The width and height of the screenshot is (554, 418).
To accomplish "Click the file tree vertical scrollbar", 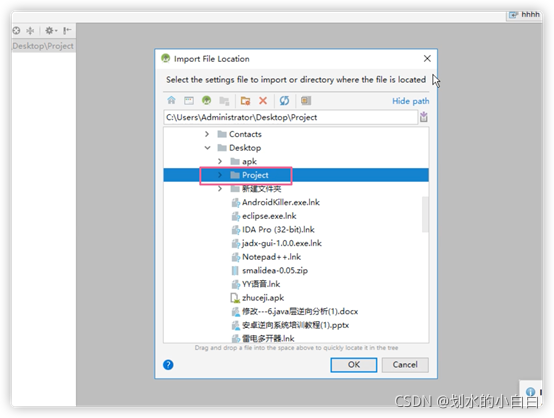I will pyautogui.click(x=425, y=214).
